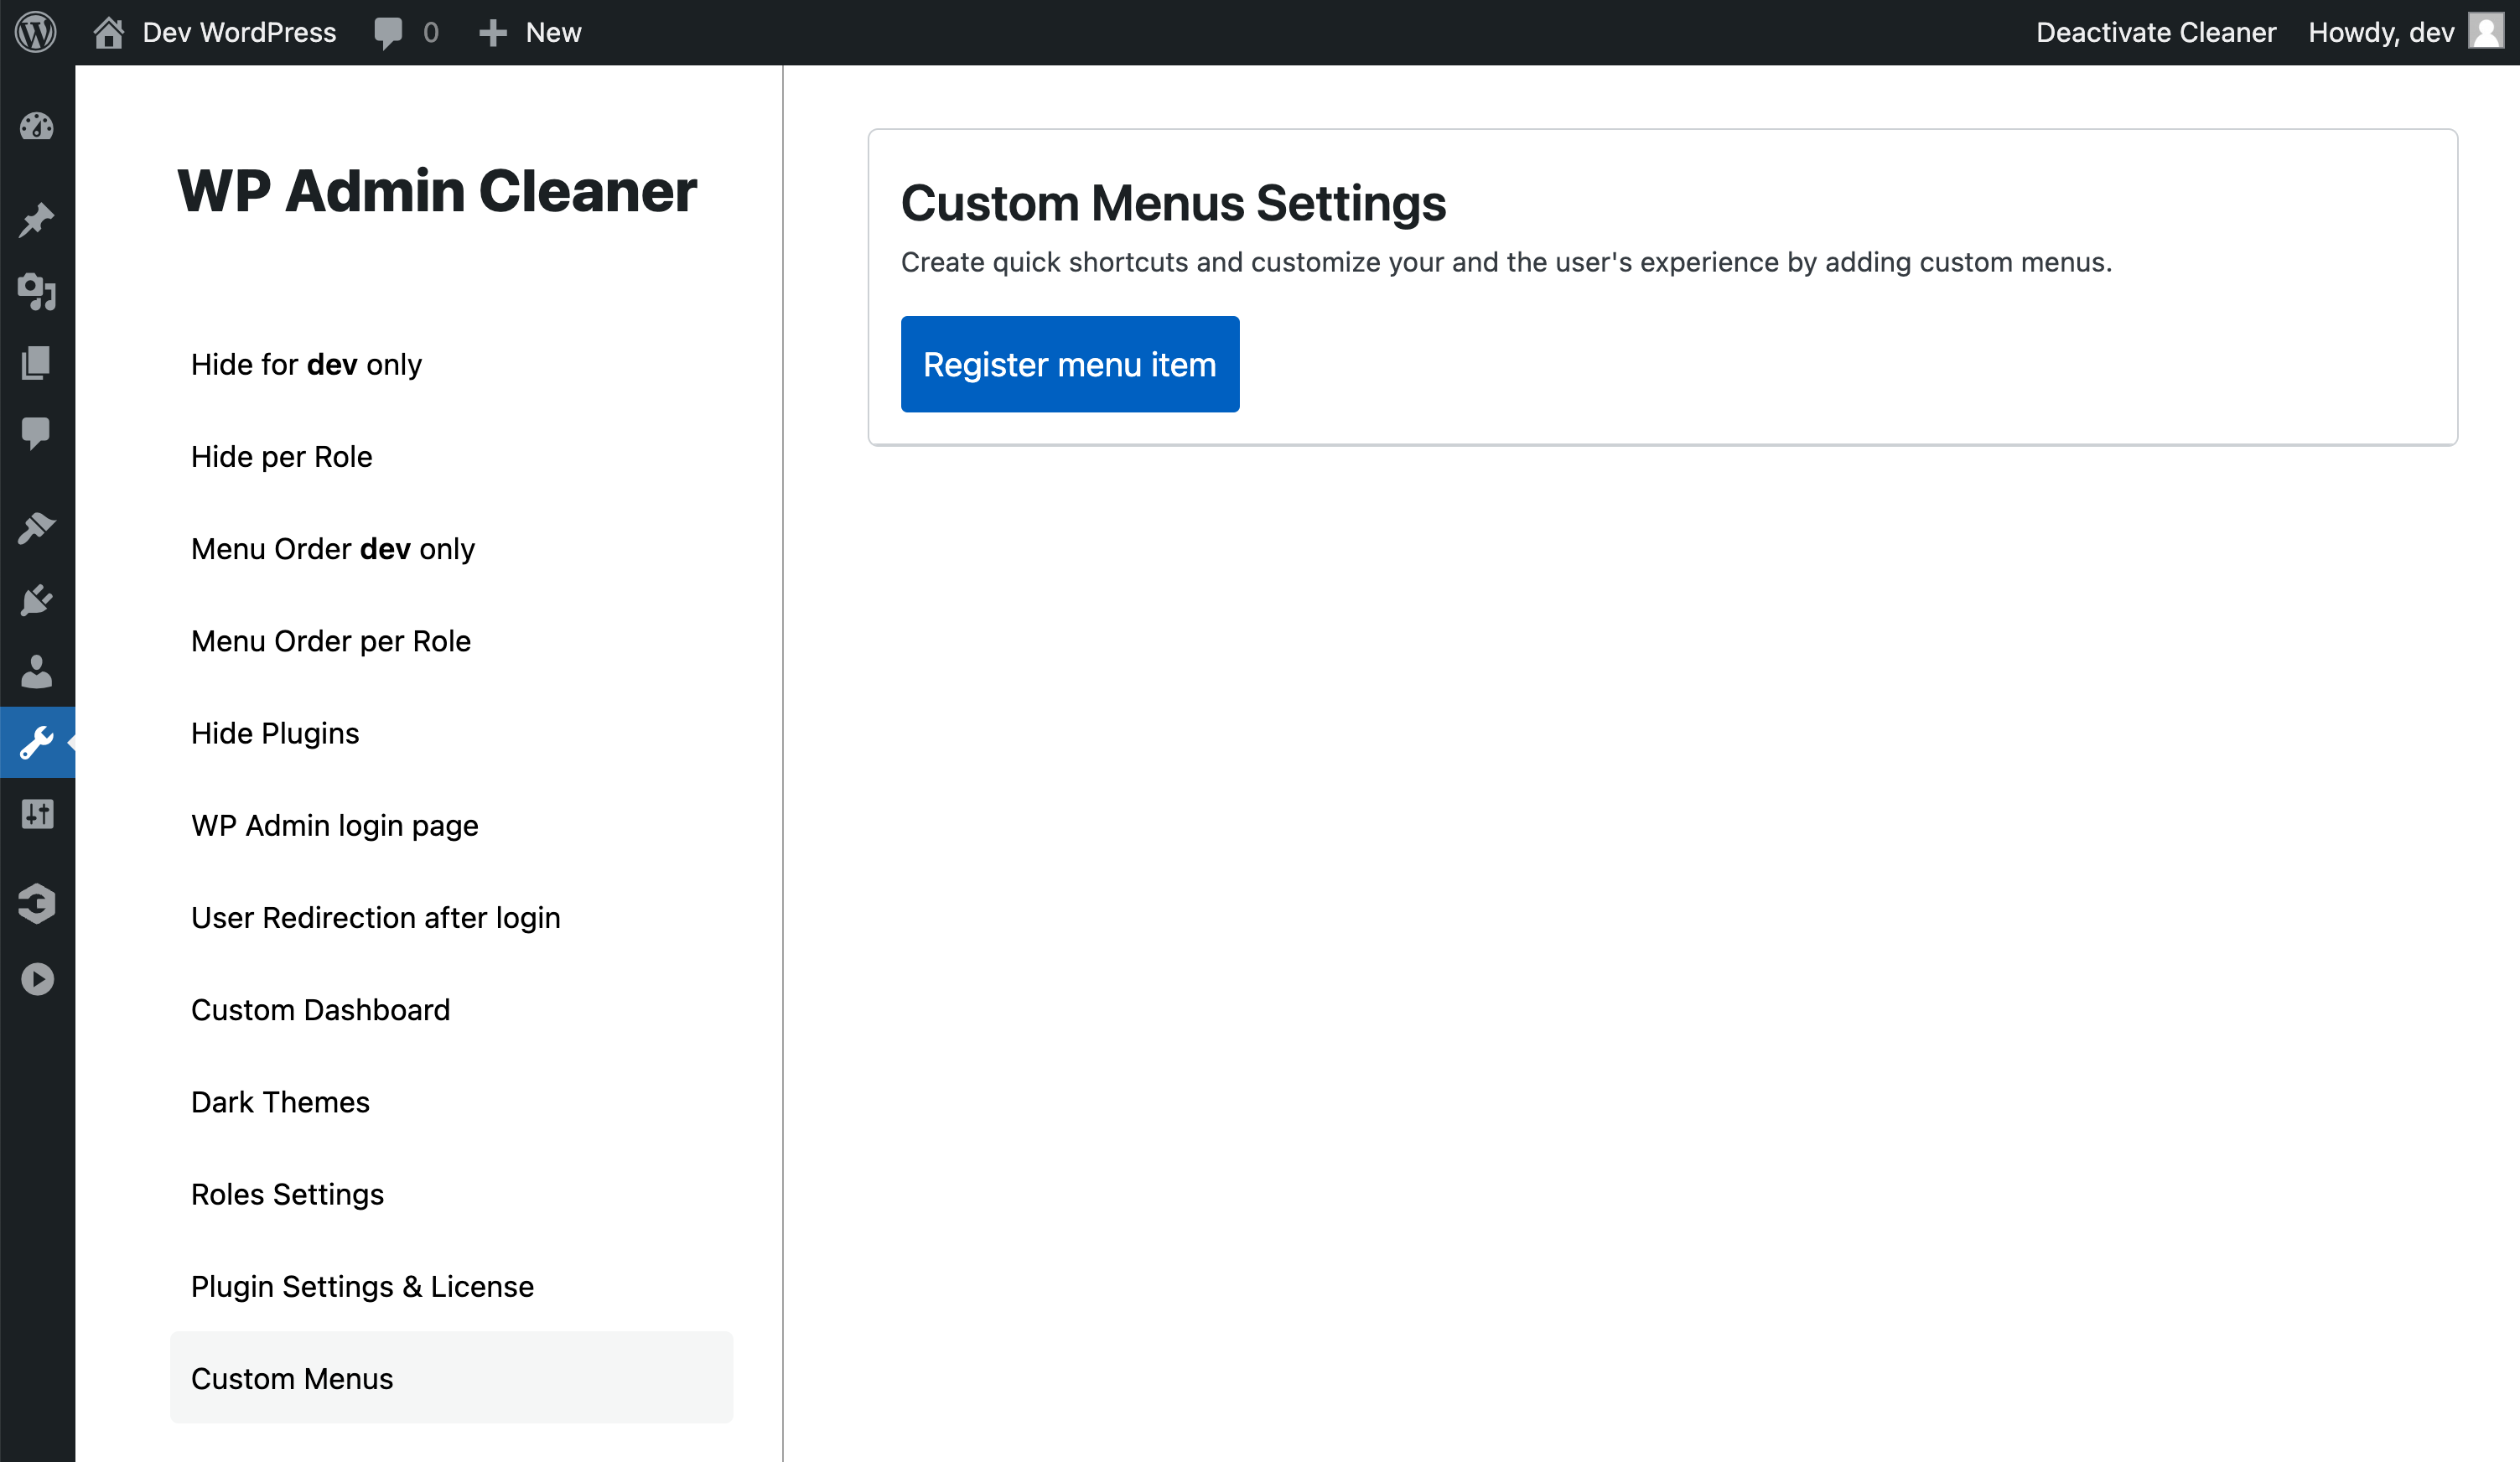This screenshot has width=2520, height=1462.
Task: Click the home icon for Dev WordPress
Action: (108, 32)
